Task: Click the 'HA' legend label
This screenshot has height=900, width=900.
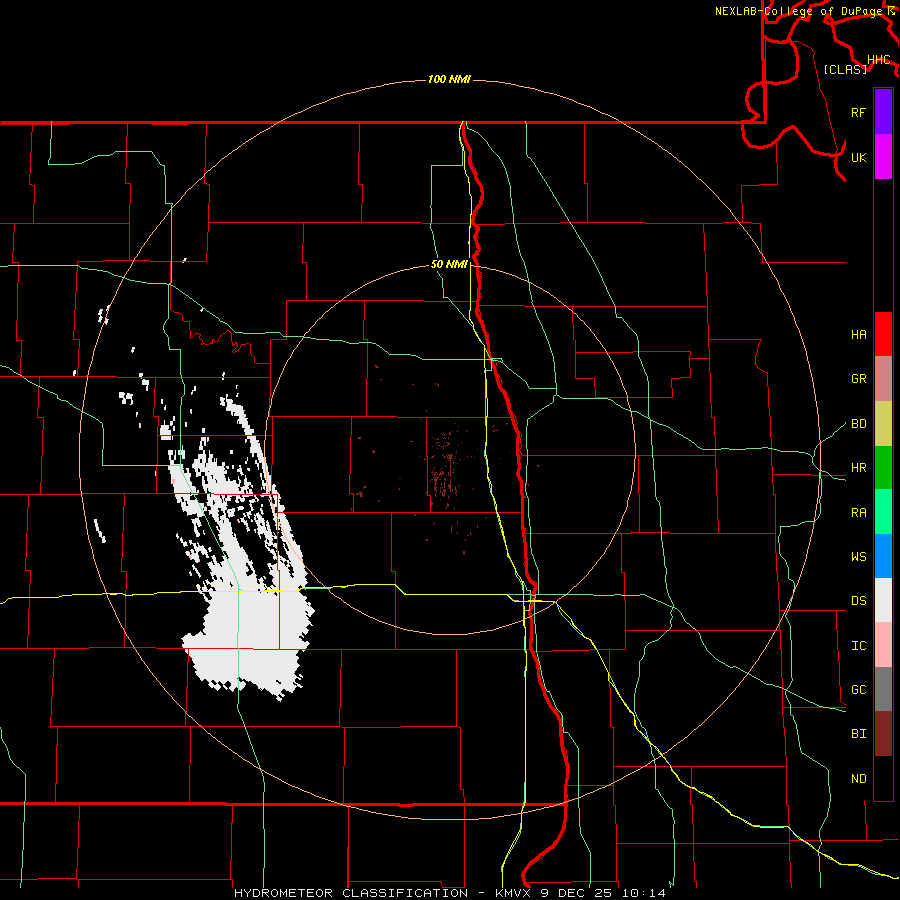Action: [858, 335]
